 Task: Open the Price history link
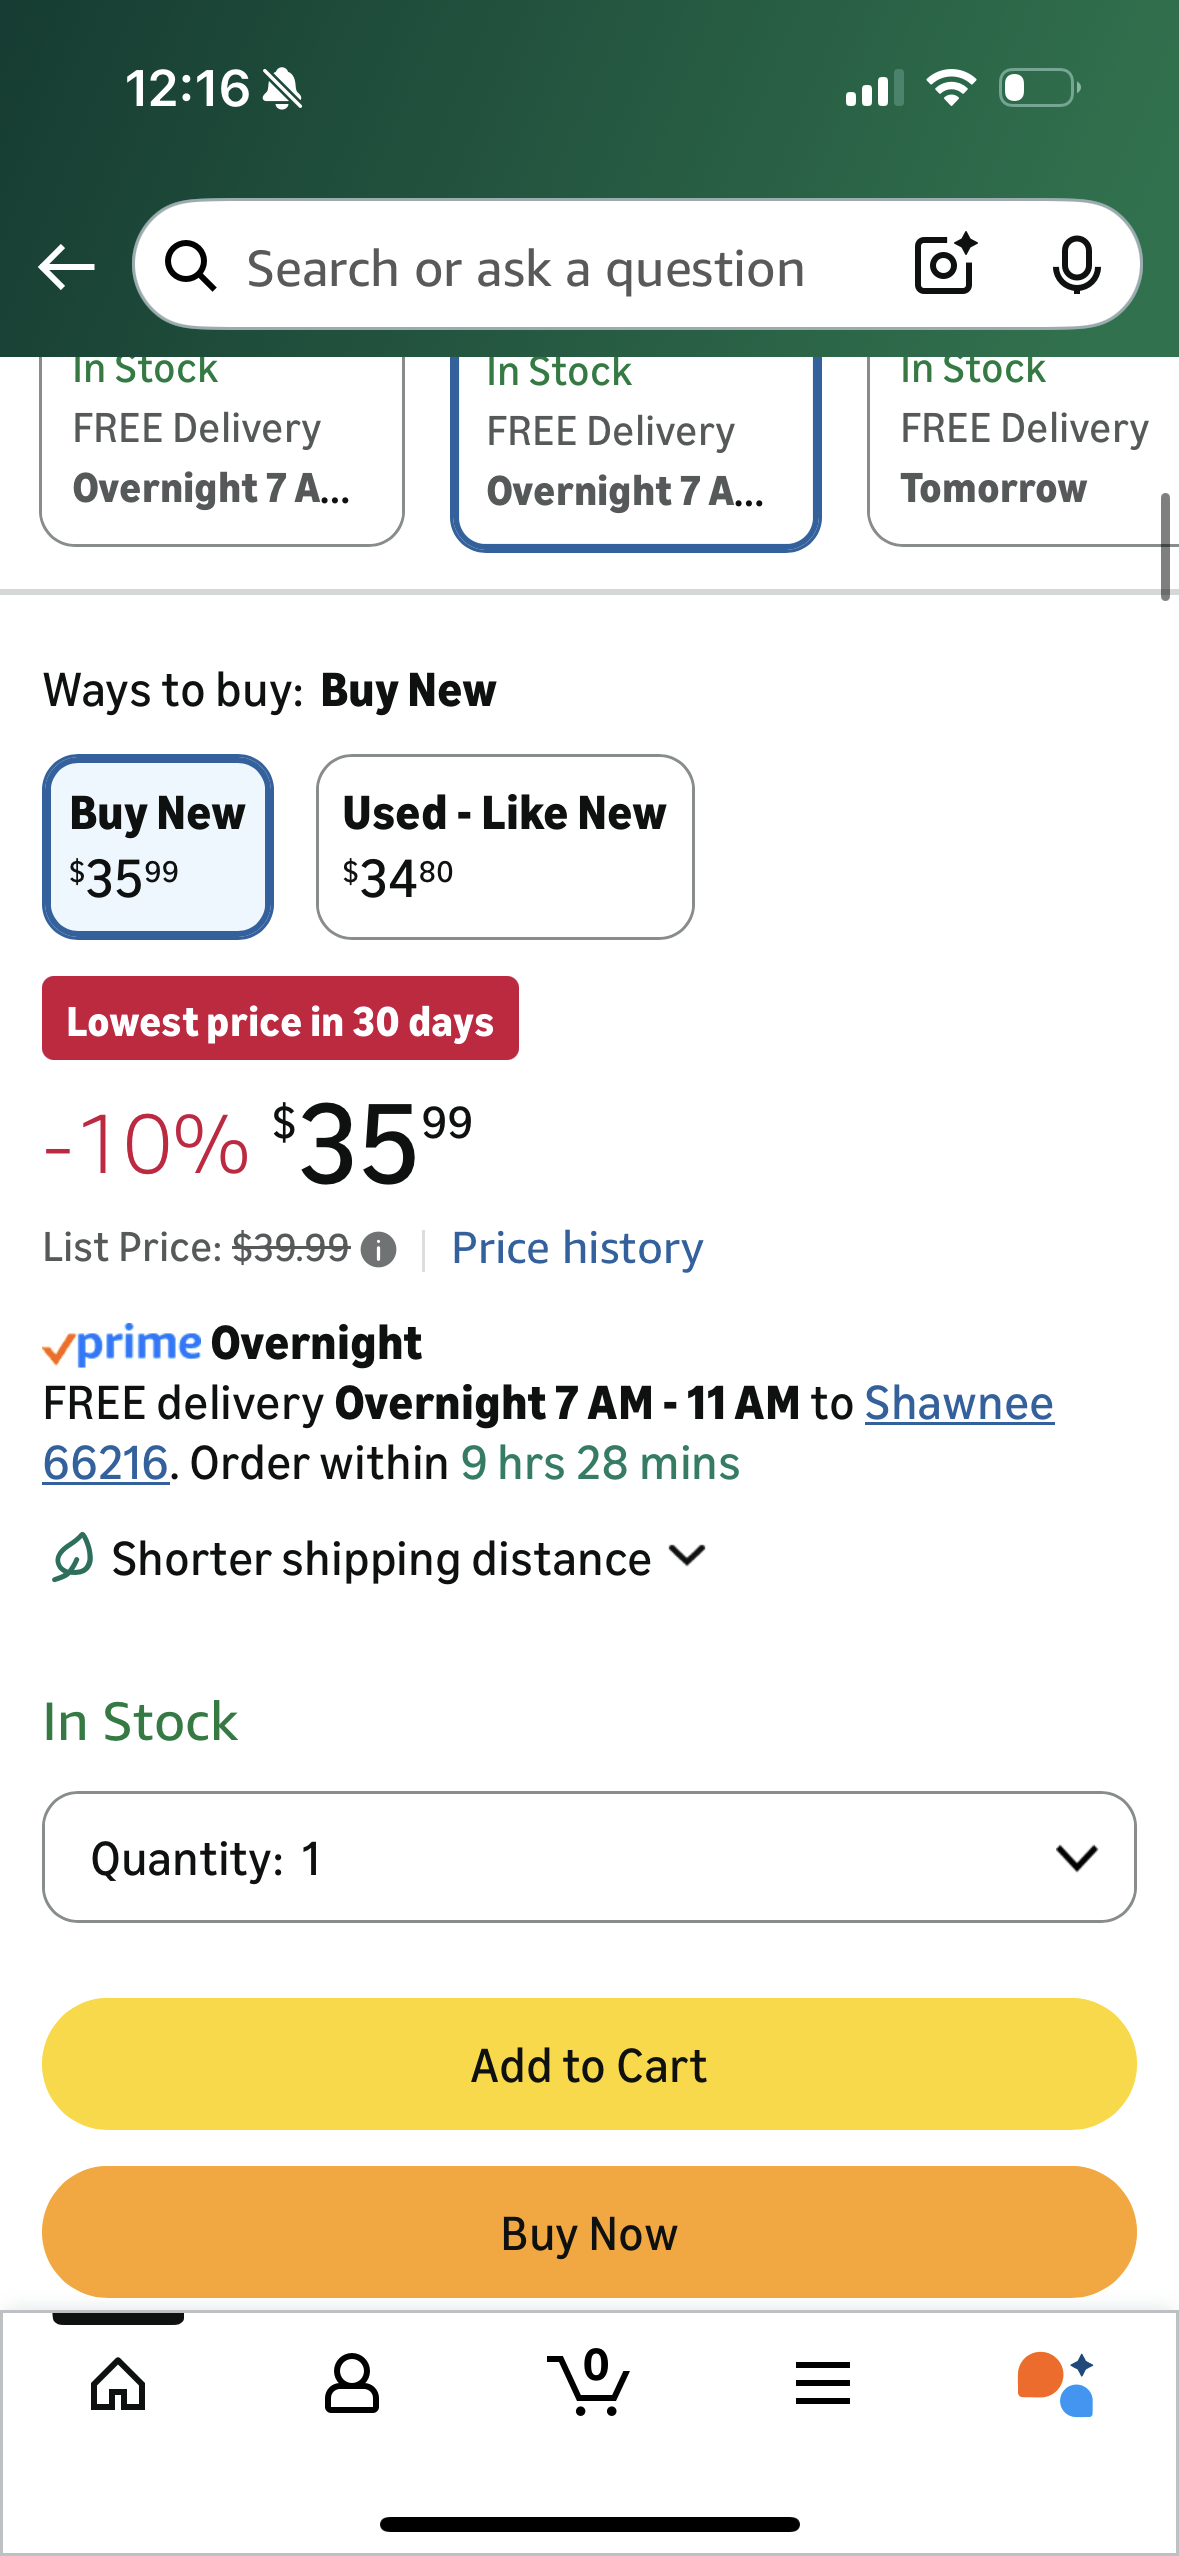click(x=577, y=1248)
